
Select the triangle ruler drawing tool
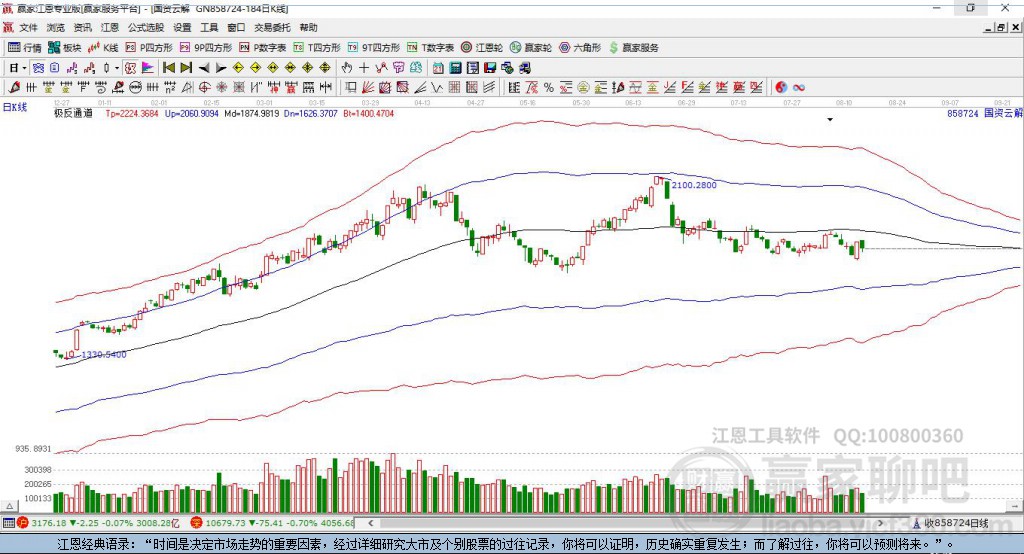coord(187,88)
